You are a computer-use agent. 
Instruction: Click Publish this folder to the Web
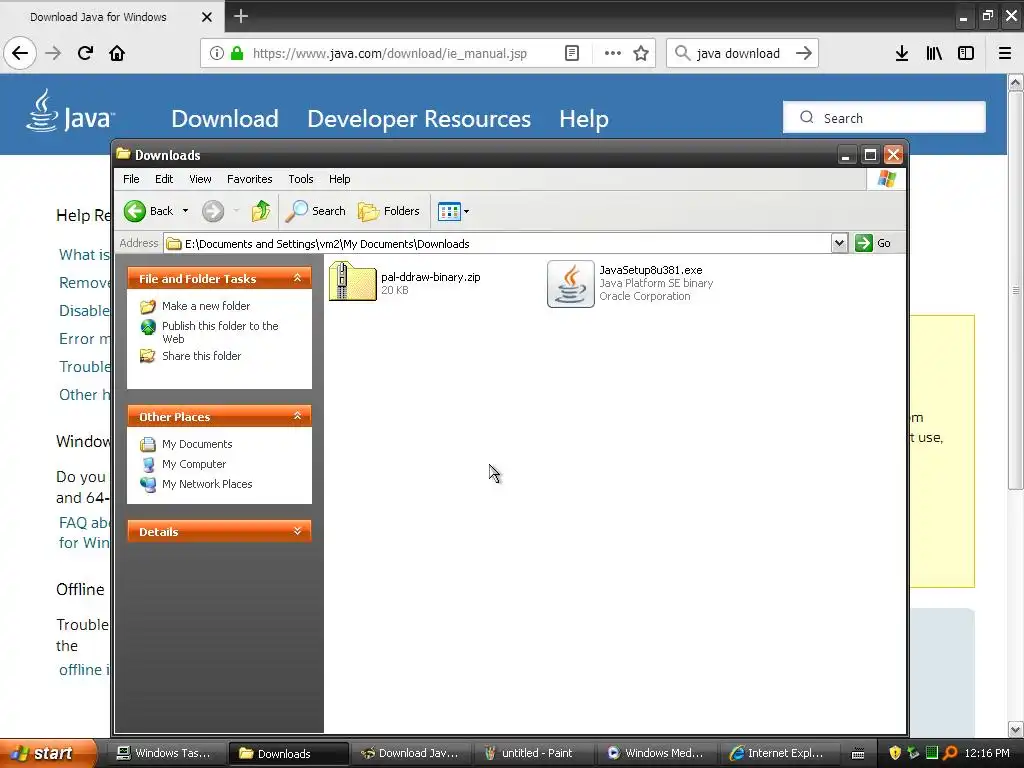pyautogui.click(x=220, y=332)
